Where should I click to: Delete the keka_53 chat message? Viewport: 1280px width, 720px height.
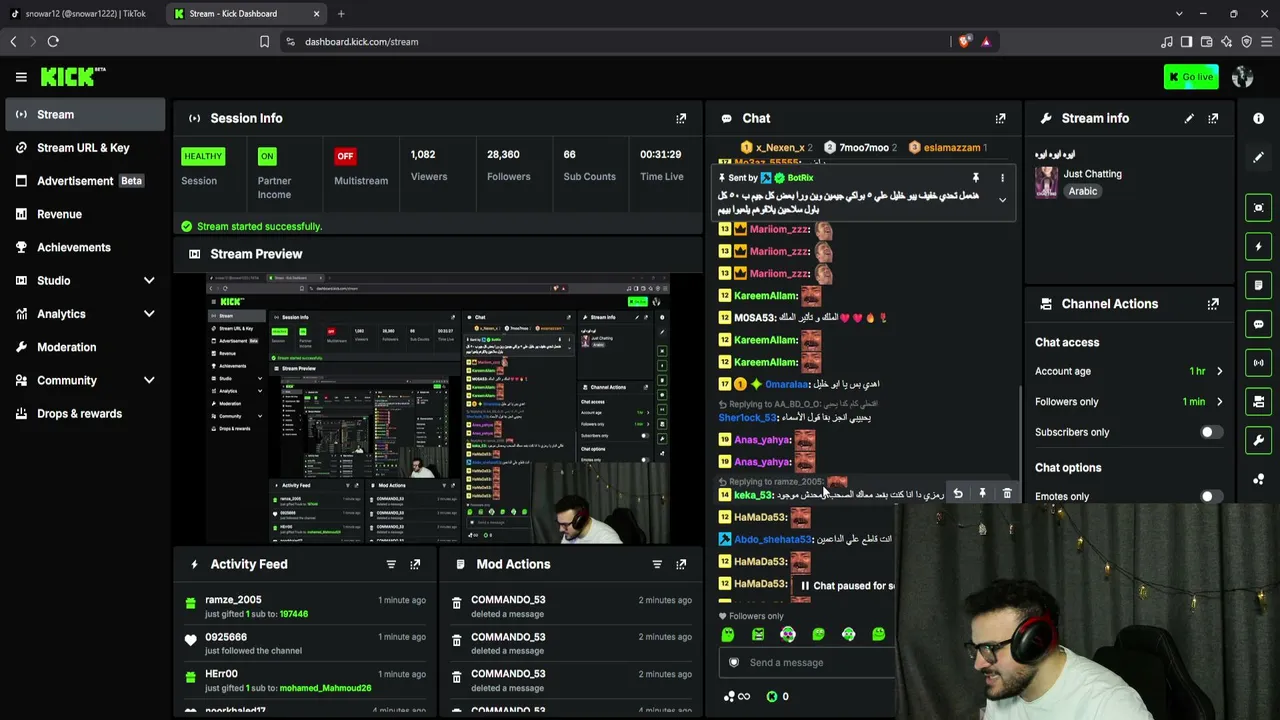coord(1007,494)
